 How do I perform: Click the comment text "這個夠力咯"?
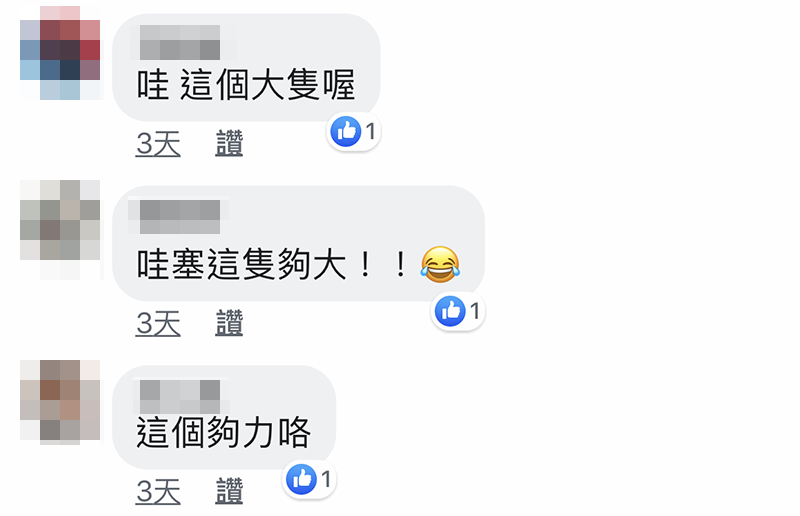pyautogui.click(x=223, y=433)
